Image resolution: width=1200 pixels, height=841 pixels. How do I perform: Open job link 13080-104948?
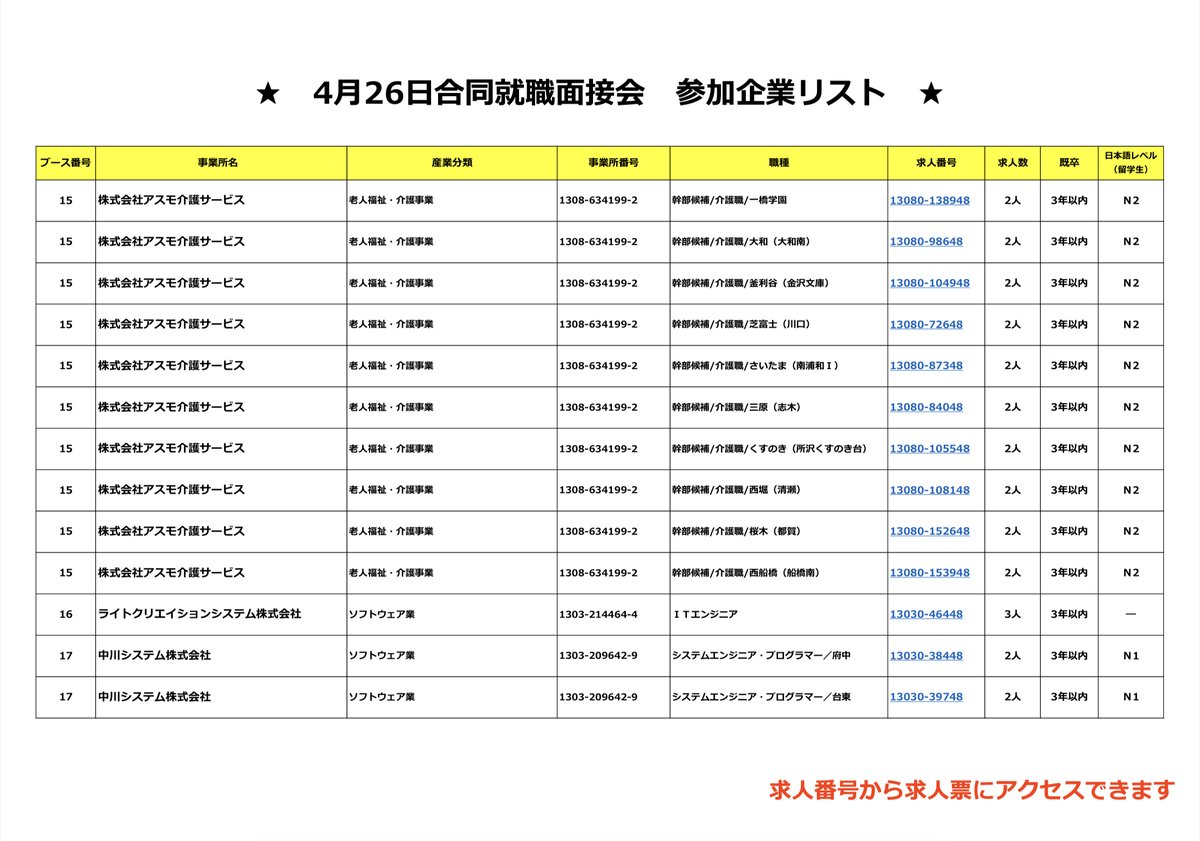pos(929,283)
